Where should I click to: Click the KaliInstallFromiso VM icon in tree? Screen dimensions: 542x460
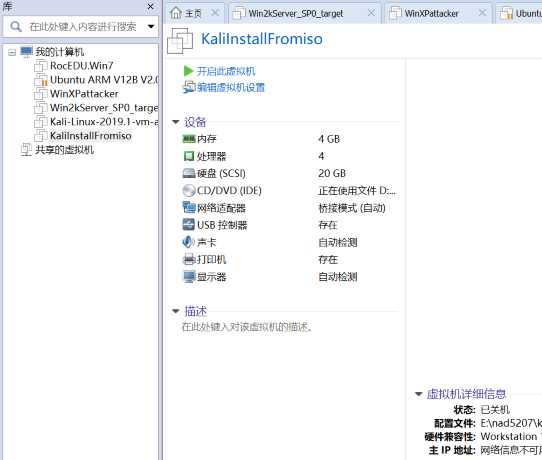[40, 136]
